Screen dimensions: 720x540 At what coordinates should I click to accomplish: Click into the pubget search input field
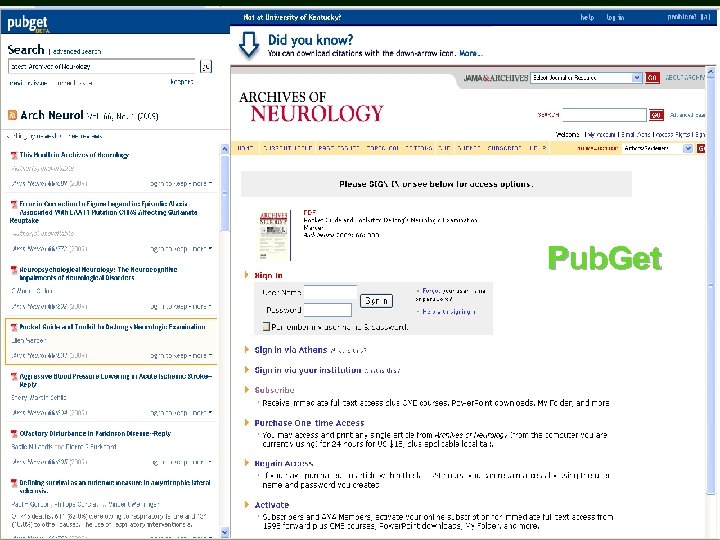pyautogui.click(x=102, y=67)
